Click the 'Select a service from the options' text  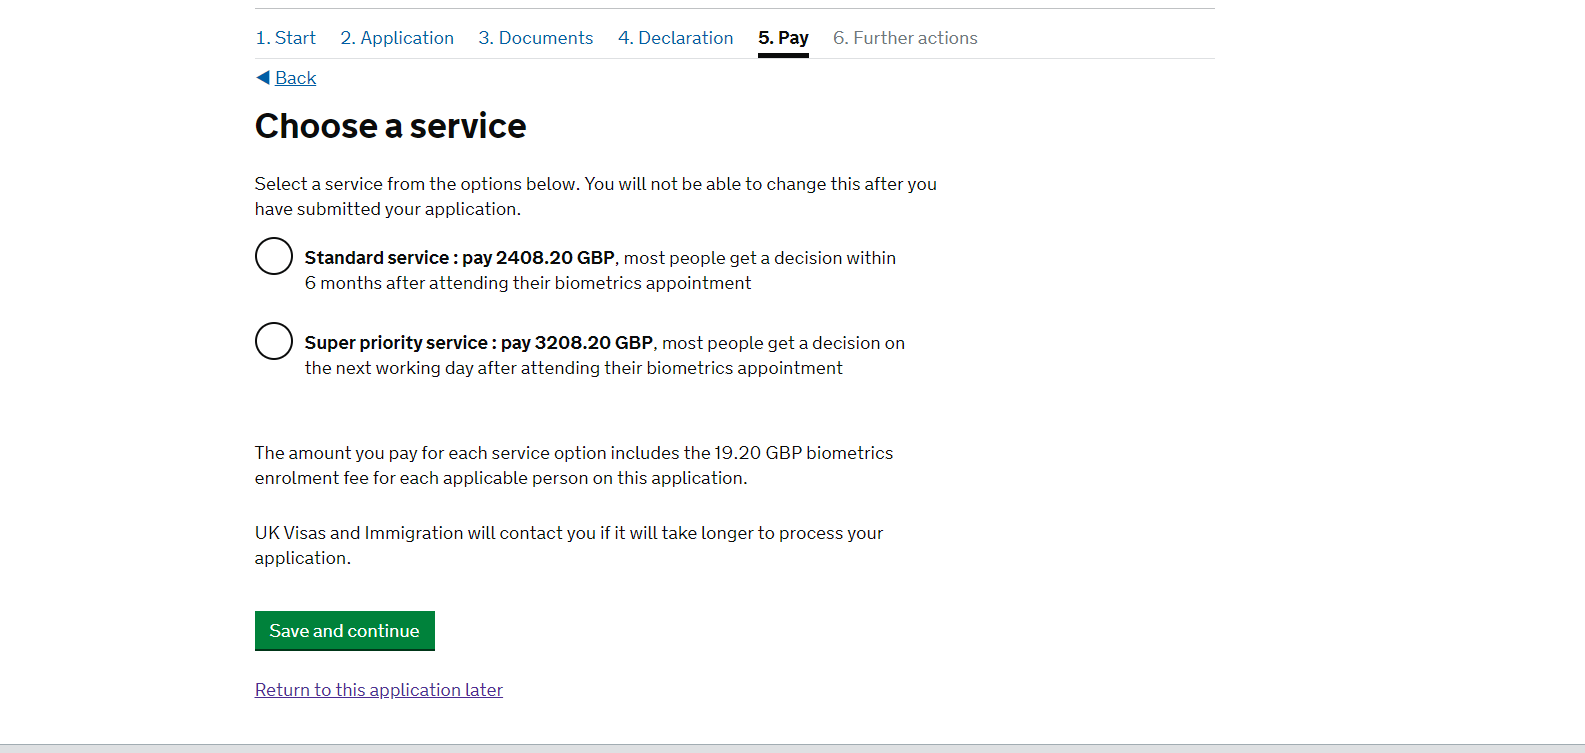click(x=595, y=196)
